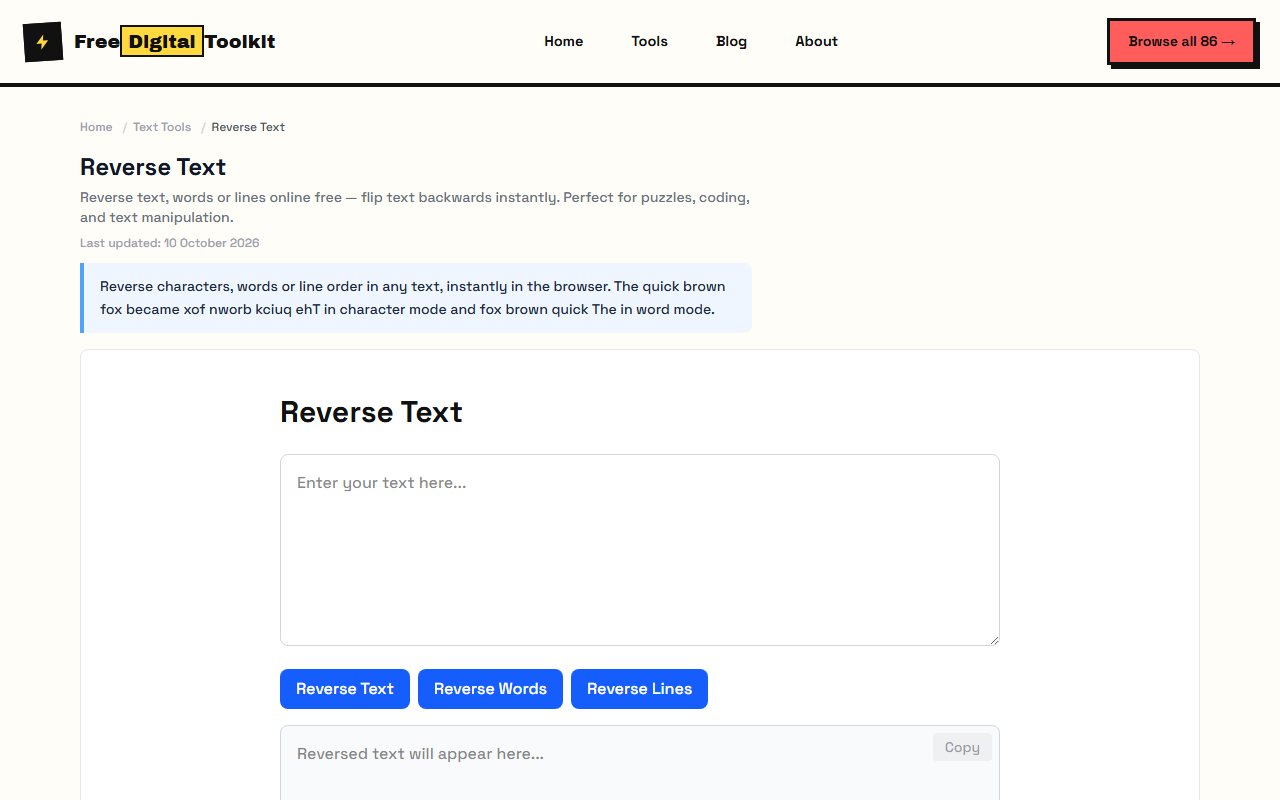The height and width of the screenshot is (800, 1280).
Task: Click the Reversed text output area
Action: click(x=640, y=763)
